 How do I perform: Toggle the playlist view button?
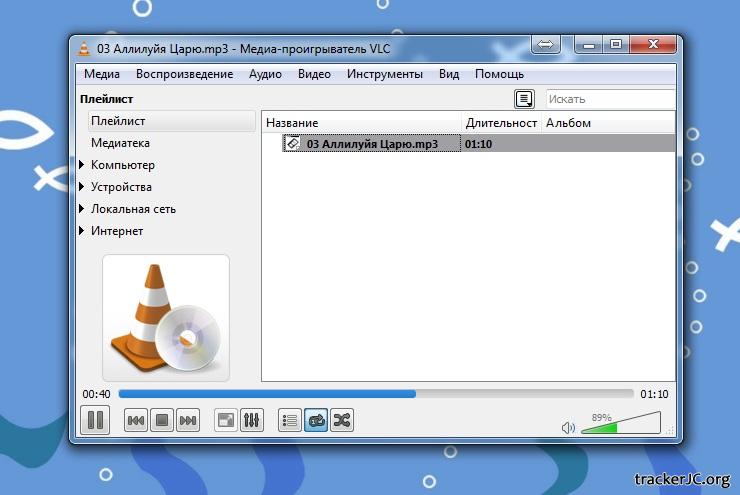289,421
